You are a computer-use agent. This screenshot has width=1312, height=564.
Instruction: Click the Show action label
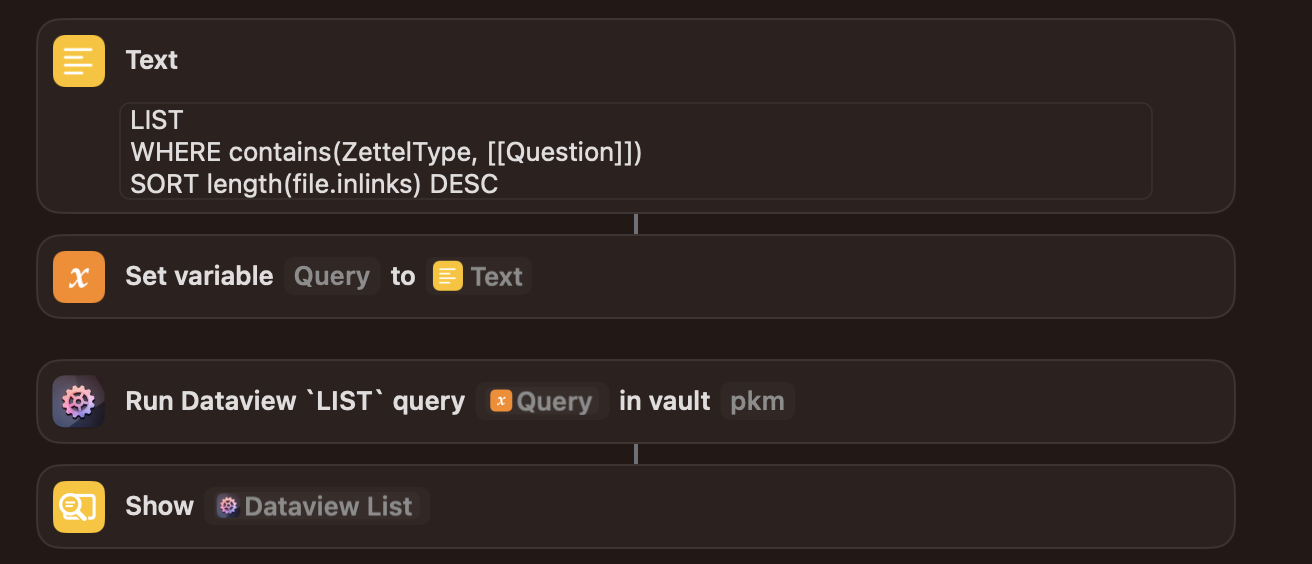coord(160,506)
